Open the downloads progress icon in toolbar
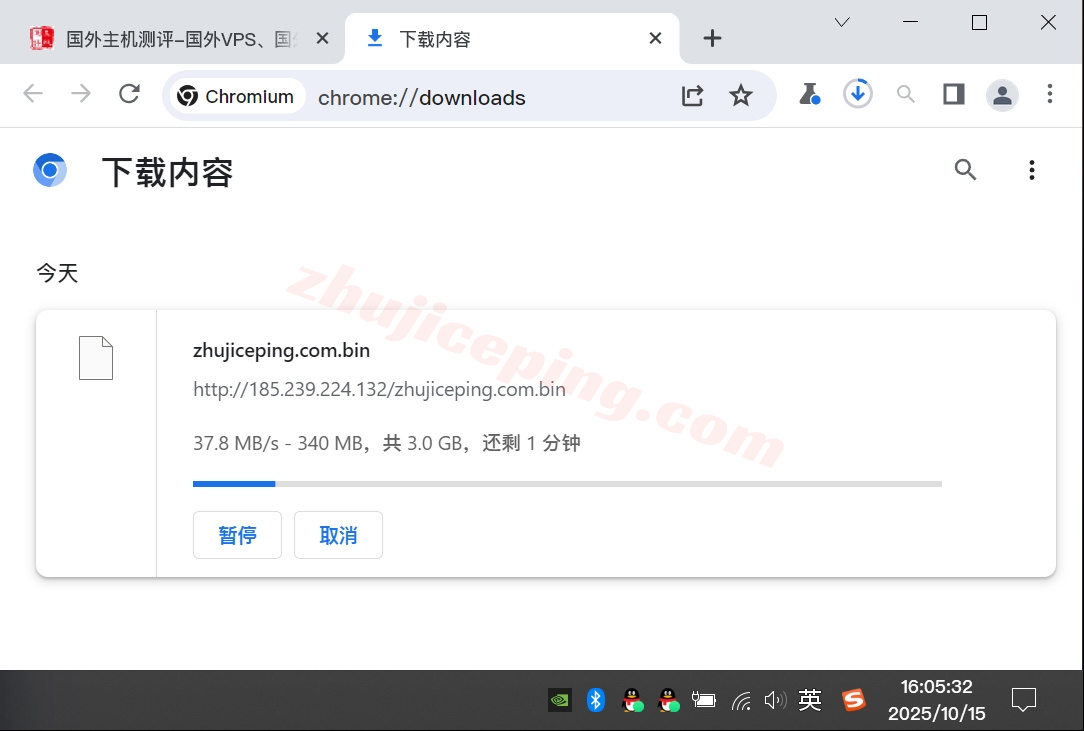 (858, 95)
